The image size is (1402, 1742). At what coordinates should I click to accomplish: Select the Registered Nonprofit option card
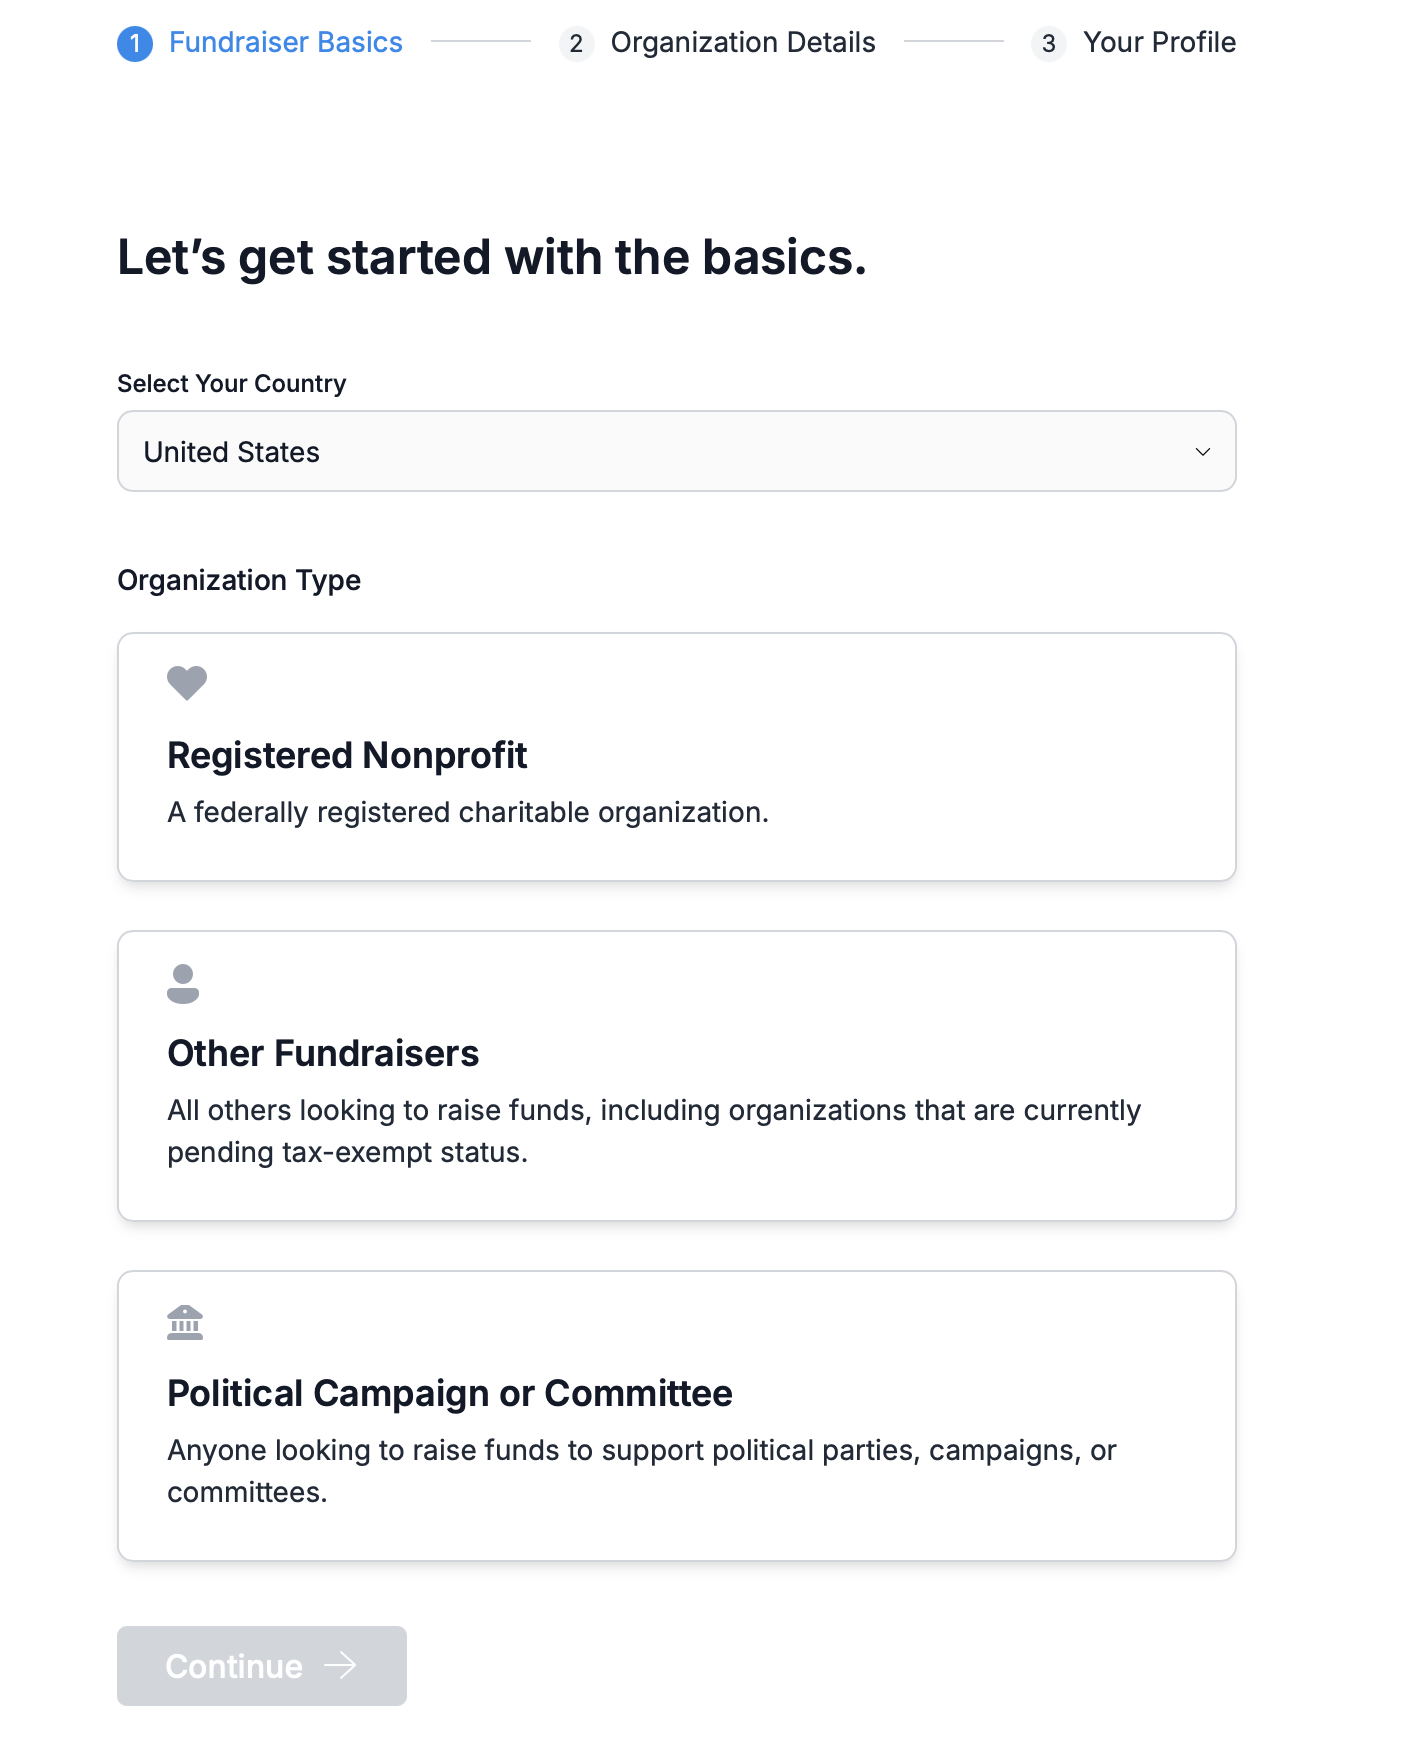677,757
